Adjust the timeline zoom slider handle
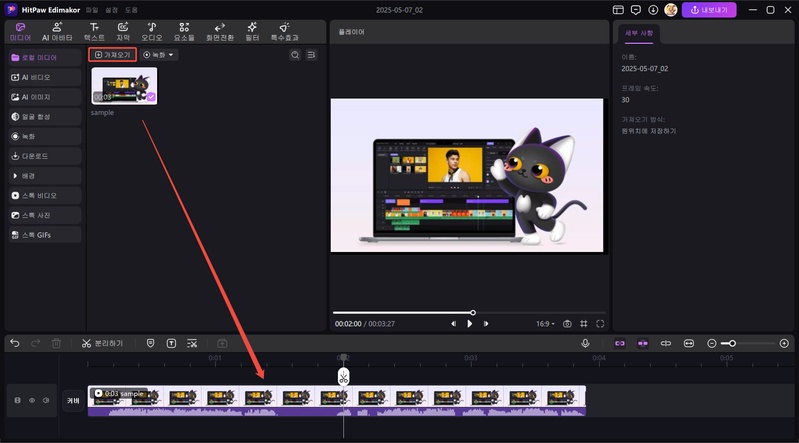 click(x=732, y=343)
